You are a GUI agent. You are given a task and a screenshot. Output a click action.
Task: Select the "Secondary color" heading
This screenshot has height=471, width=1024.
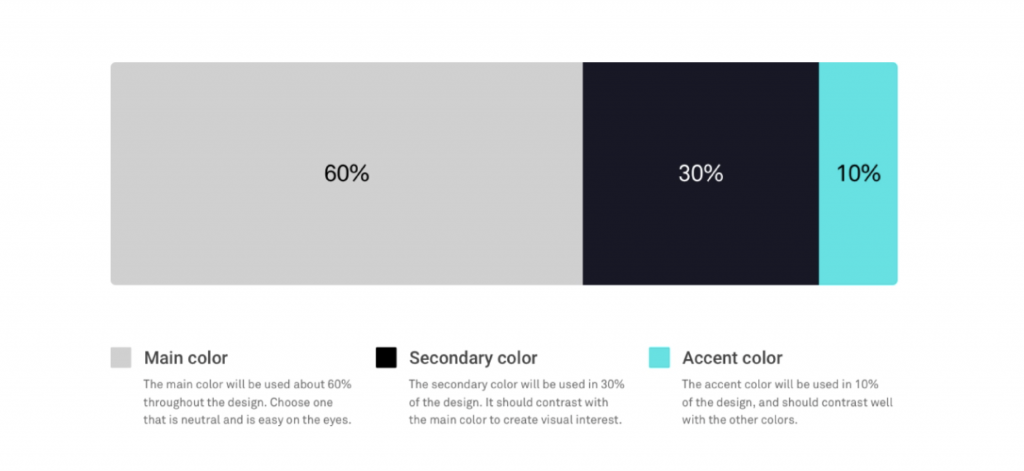point(473,358)
